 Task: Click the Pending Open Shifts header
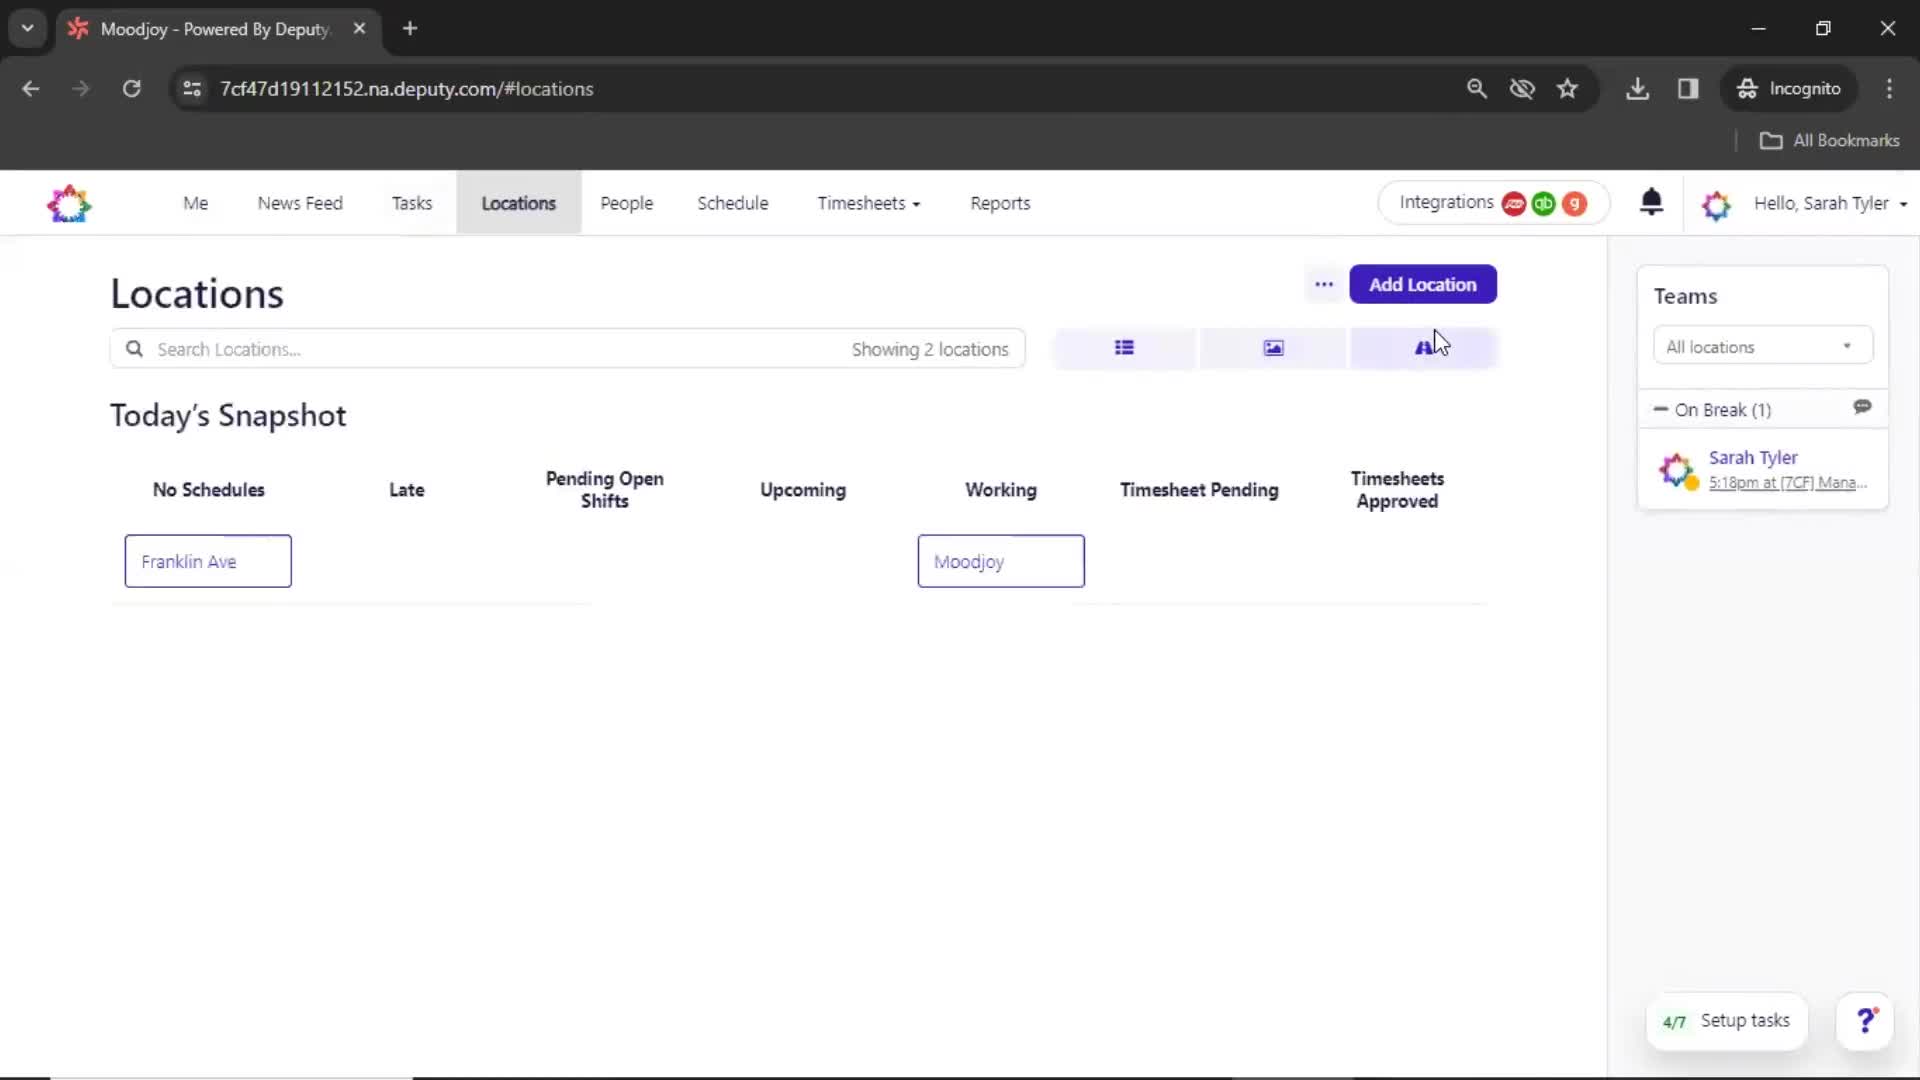coord(605,490)
